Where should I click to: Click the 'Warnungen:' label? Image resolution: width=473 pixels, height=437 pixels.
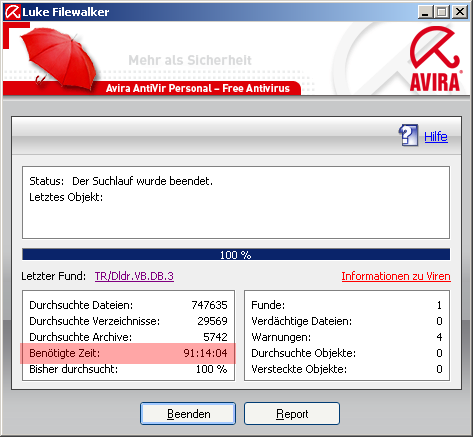[x=281, y=337]
